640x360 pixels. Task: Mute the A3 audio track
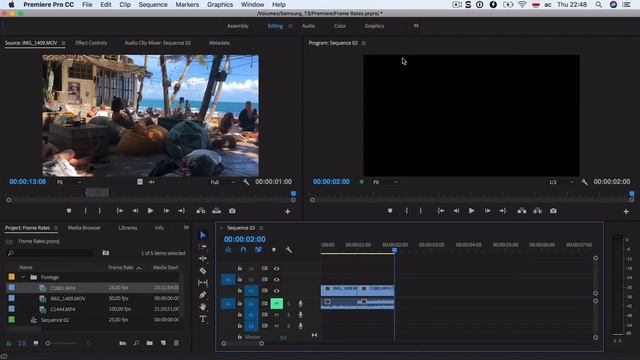[x=276, y=326]
